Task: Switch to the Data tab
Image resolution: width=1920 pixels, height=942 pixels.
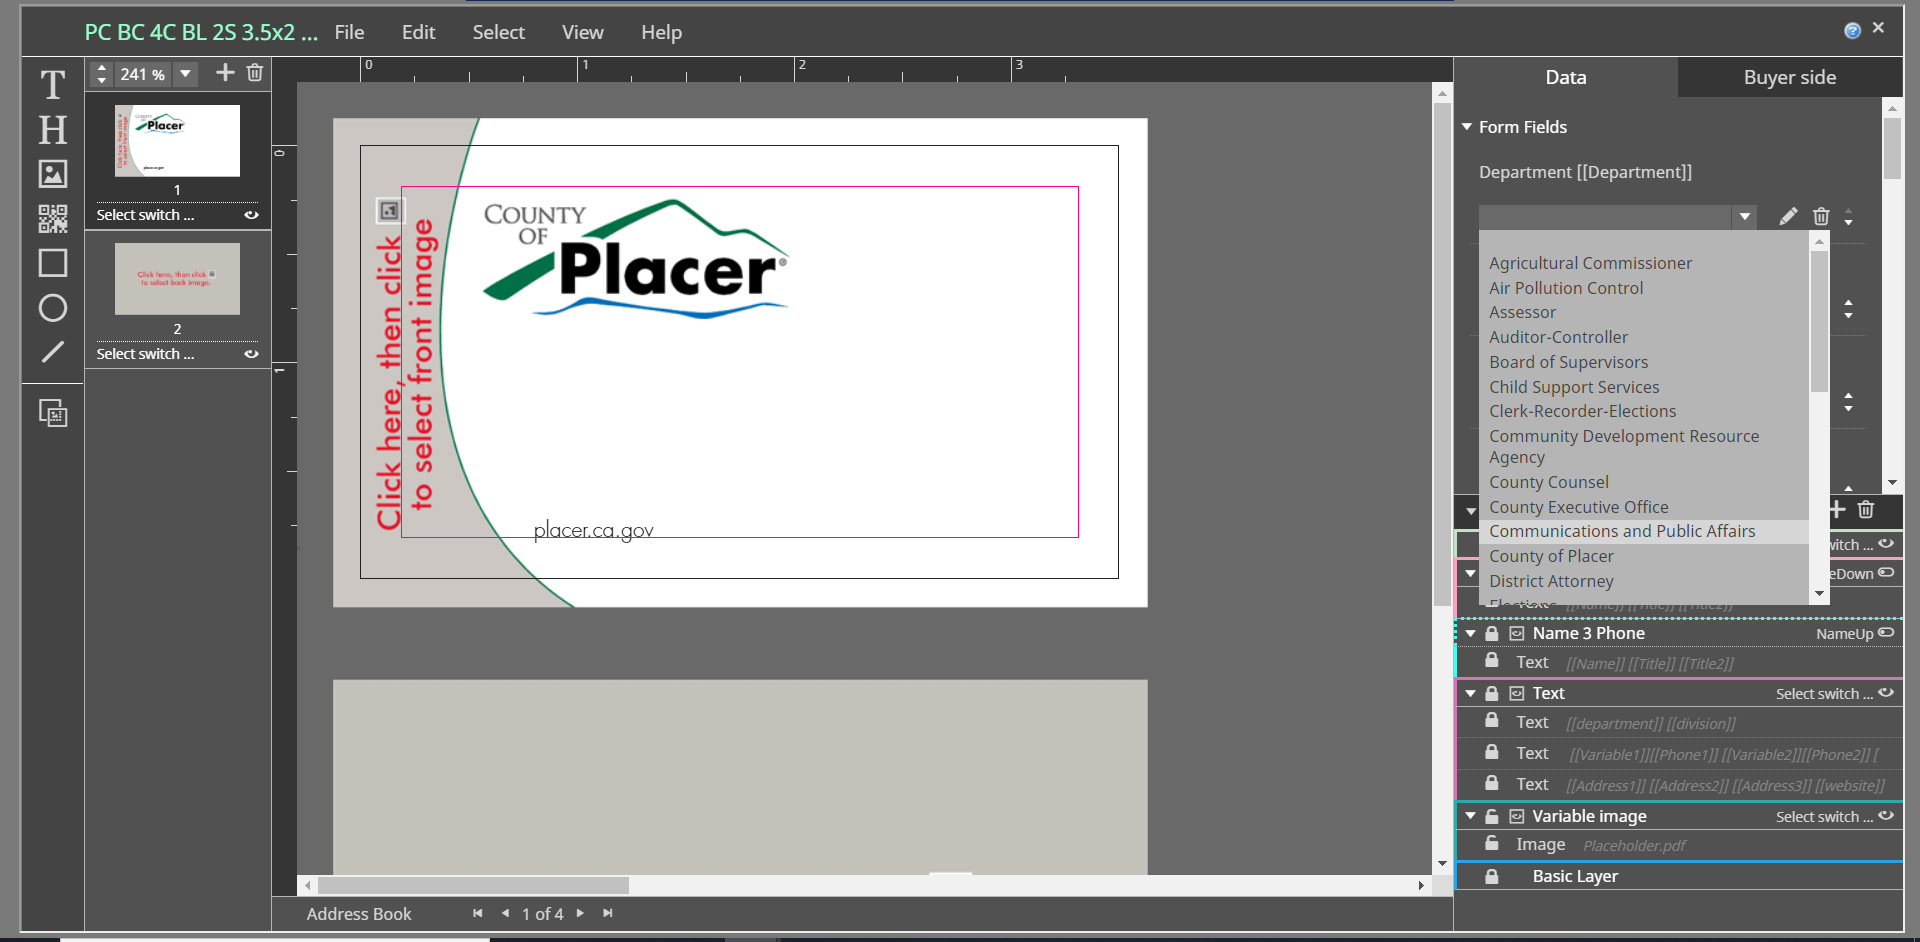Action: click(1565, 77)
